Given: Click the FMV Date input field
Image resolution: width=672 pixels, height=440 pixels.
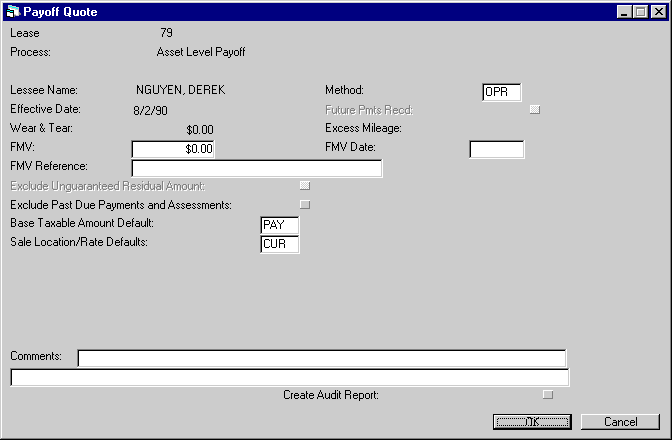Looking at the screenshot, I should pos(497,149).
